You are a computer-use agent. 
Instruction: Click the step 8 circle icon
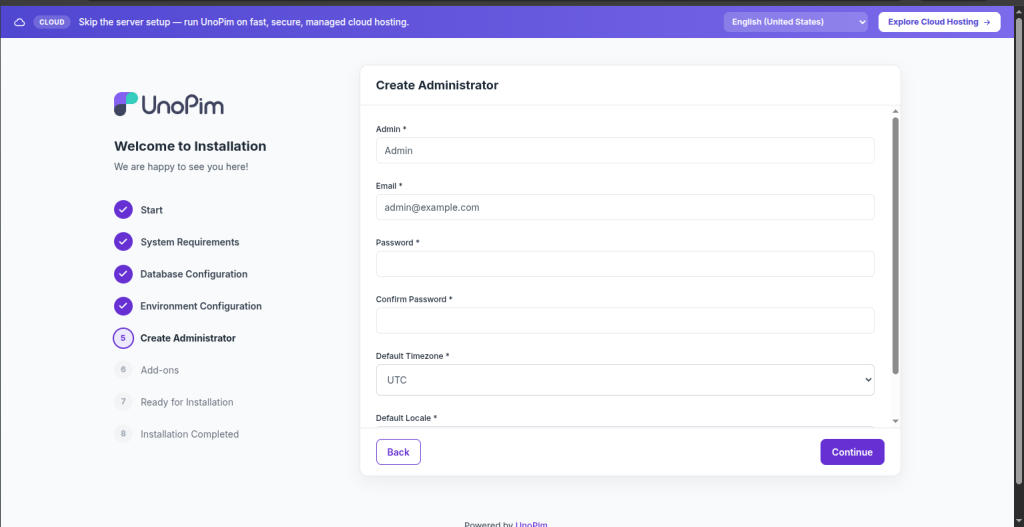123,434
